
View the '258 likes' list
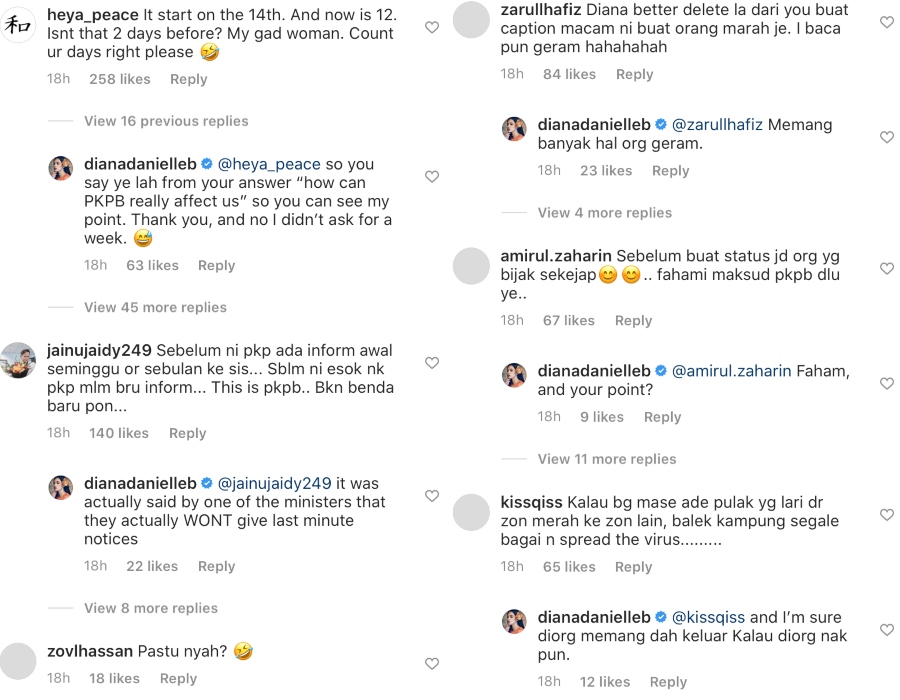[120, 79]
